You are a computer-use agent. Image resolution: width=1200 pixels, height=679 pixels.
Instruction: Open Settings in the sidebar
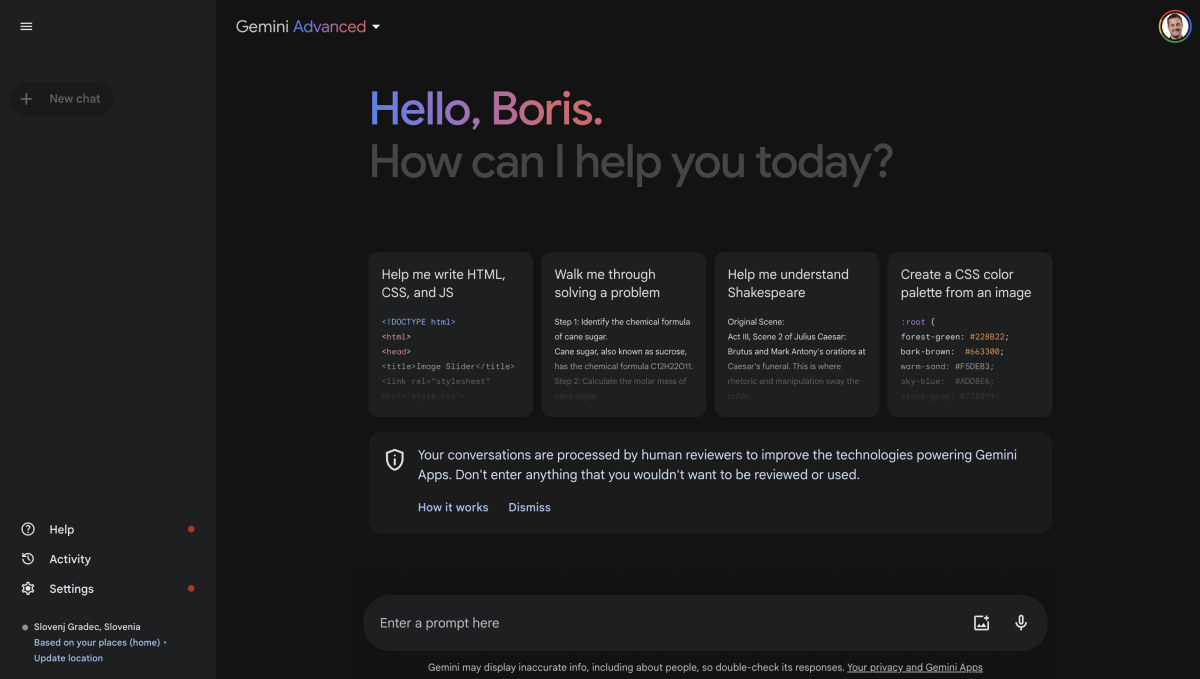click(x=108, y=589)
